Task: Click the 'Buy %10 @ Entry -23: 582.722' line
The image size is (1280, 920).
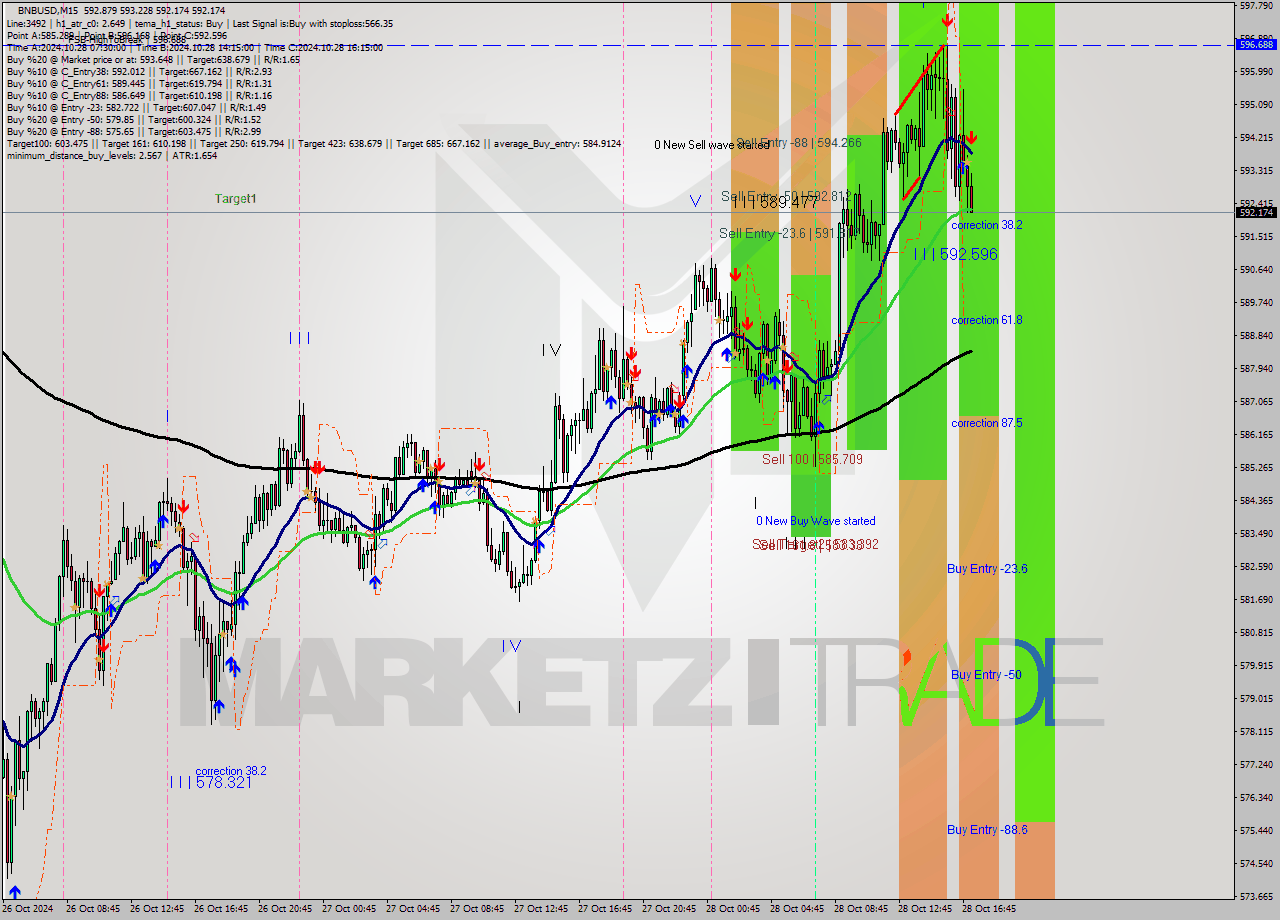Action: [136, 107]
